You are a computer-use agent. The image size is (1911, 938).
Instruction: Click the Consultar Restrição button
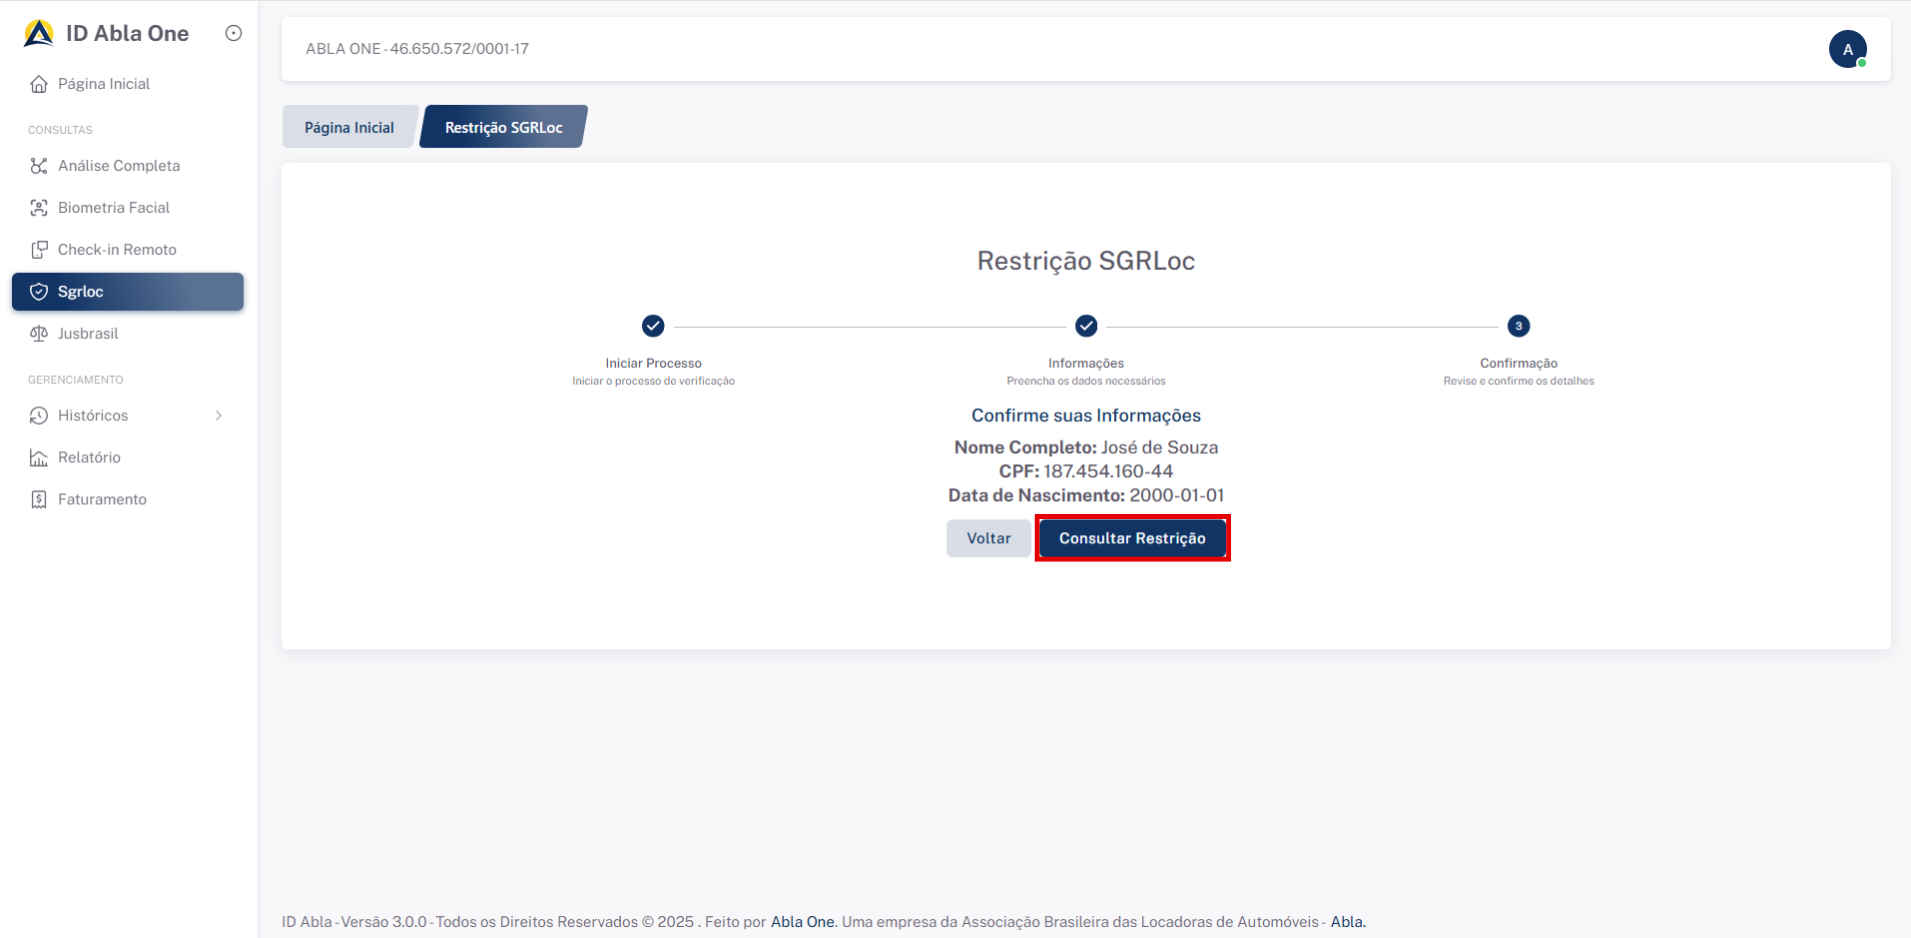coord(1132,538)
